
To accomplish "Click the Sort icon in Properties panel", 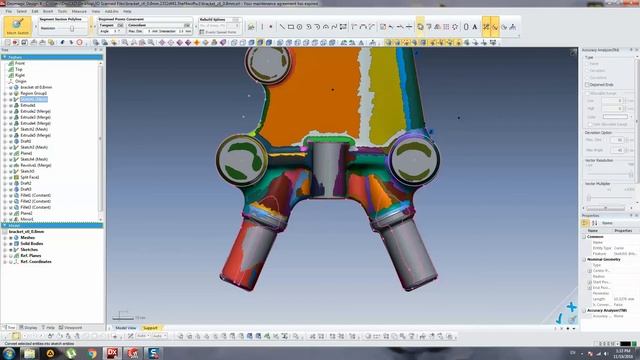I will [594, 223].
